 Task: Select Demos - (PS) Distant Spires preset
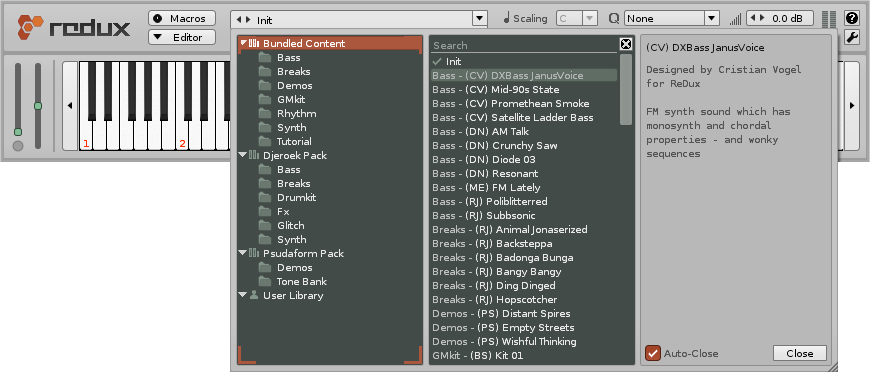click(x=524, y=314)
